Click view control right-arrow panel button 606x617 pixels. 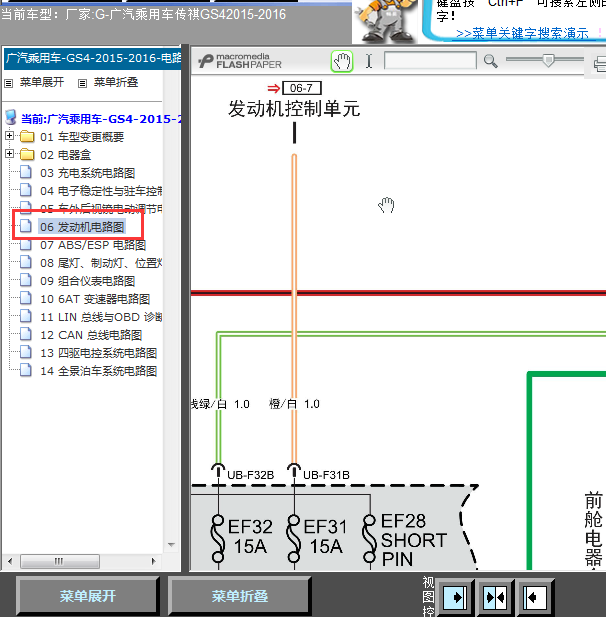[x=455, y=598]
